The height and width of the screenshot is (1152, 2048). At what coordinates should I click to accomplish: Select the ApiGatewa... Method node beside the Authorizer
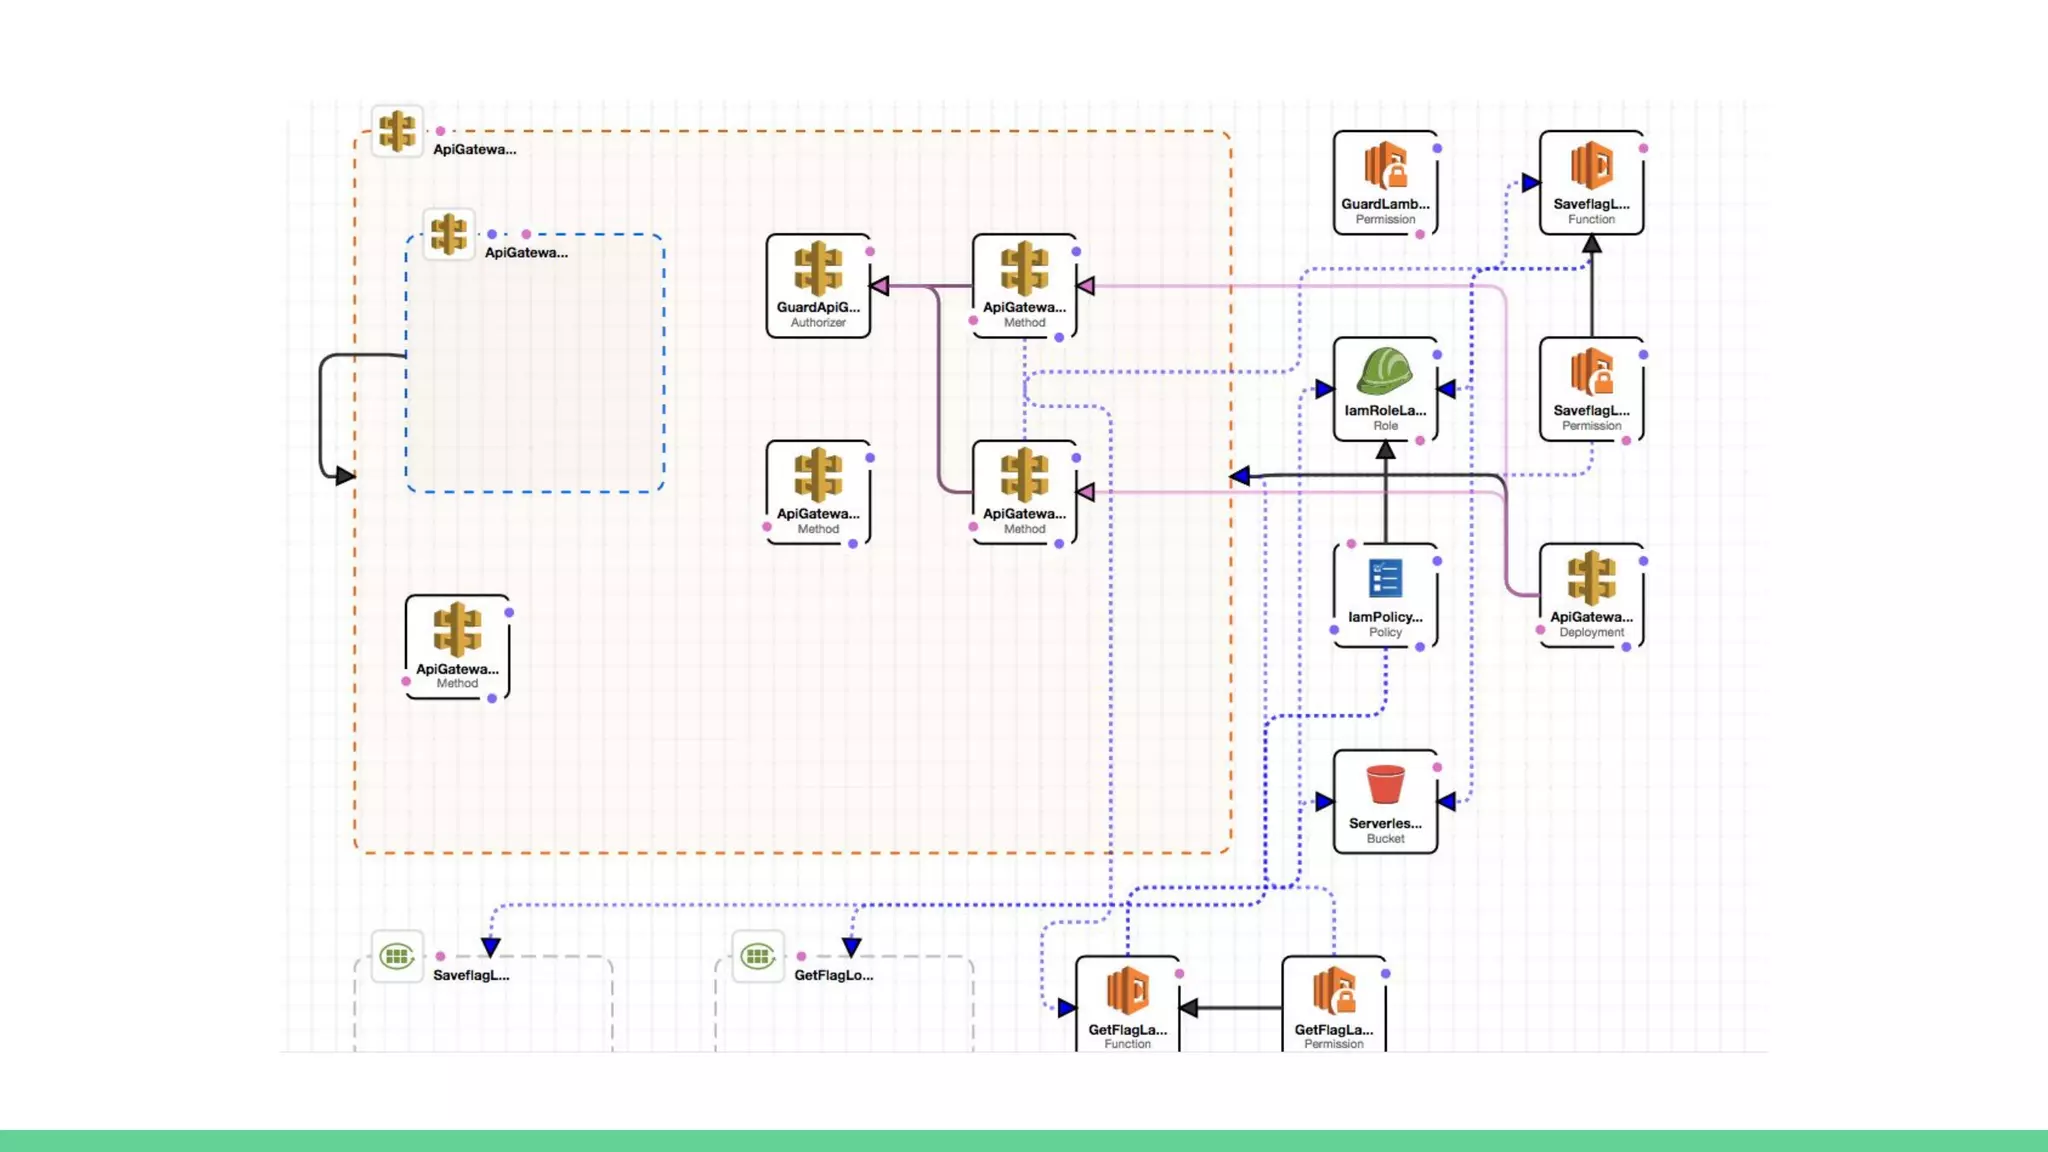(1024, 286)
